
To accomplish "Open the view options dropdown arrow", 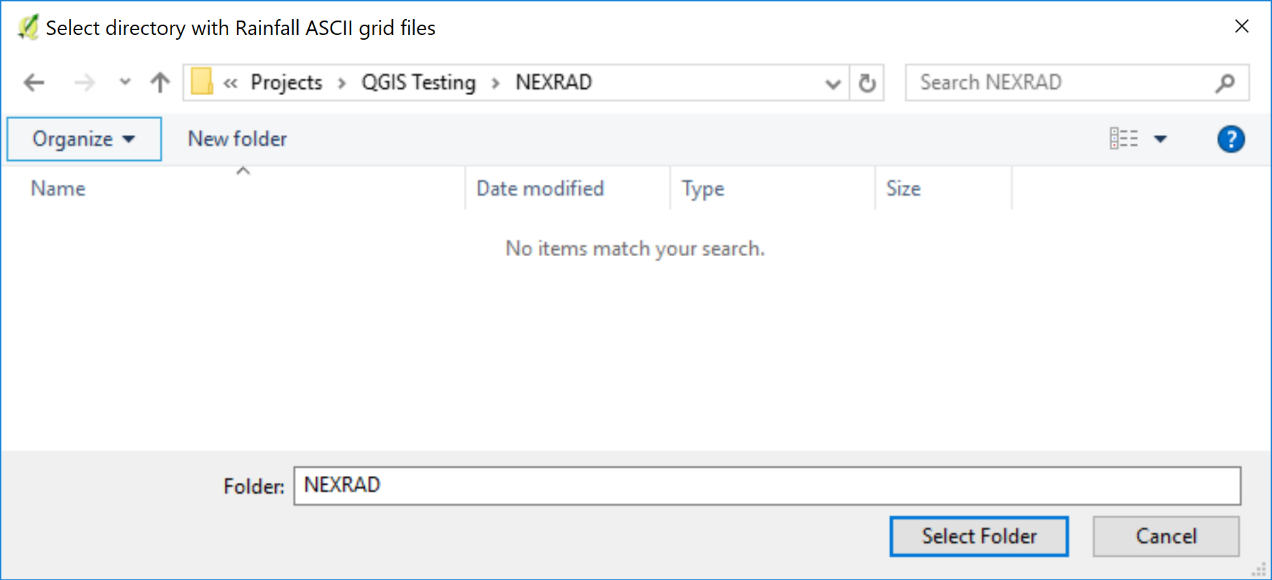I will [1160, 139].
